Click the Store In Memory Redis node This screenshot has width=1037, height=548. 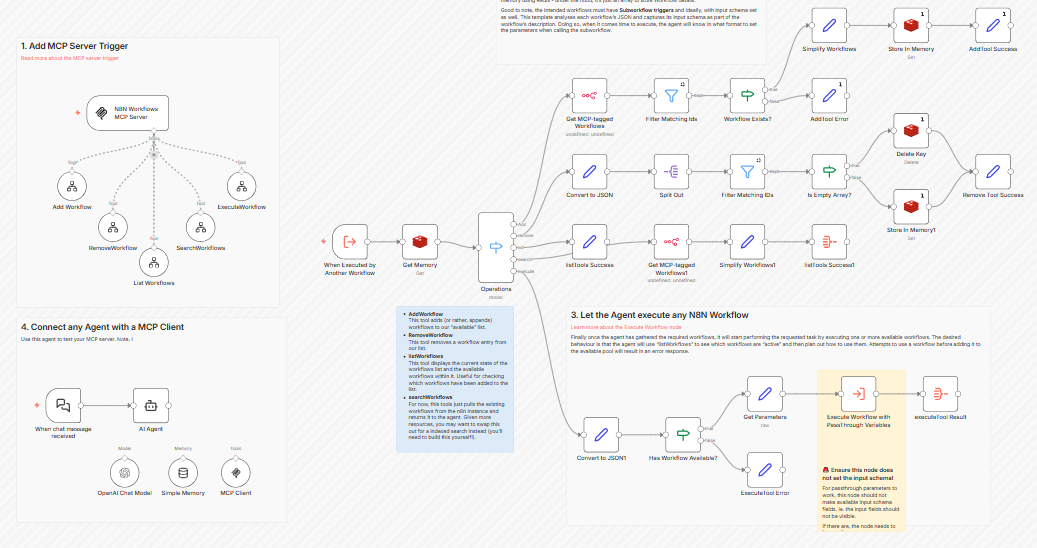(911, 26)
